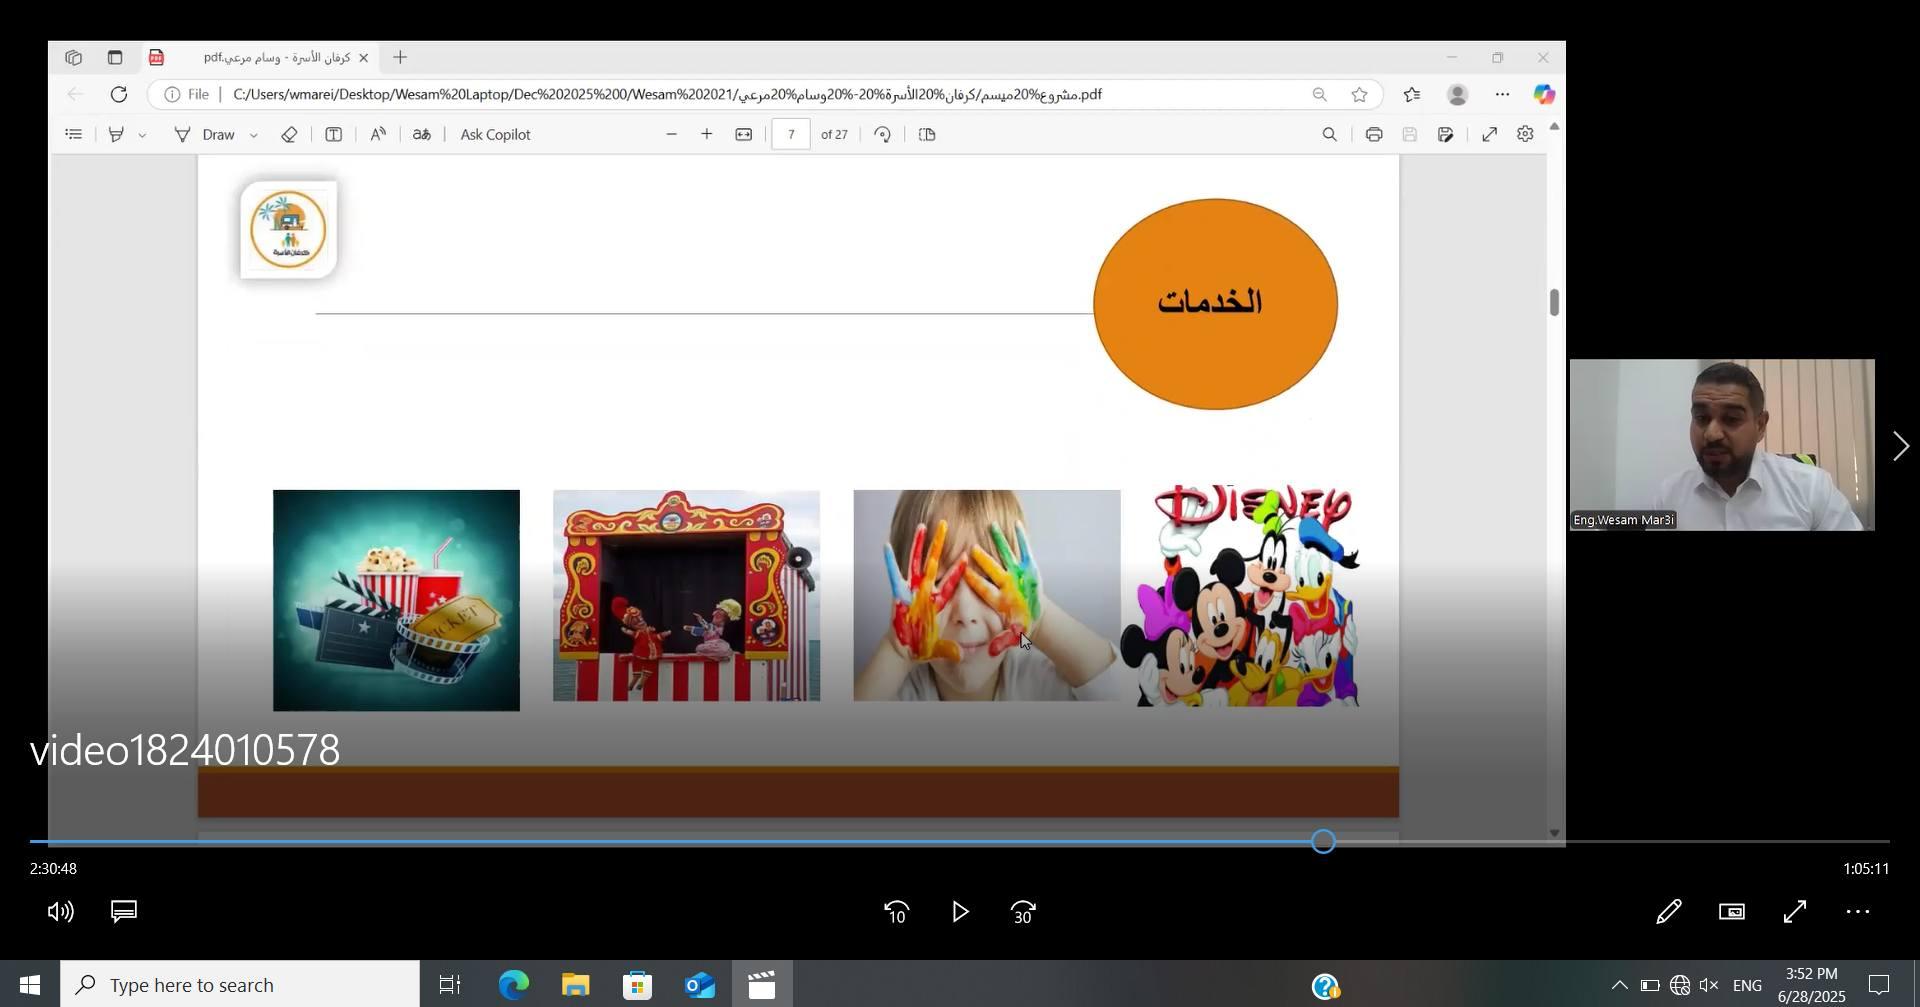This screenshot has width=1920, height=1007.
Task: Open a new browser tab
Action: (x=400, y=58)
